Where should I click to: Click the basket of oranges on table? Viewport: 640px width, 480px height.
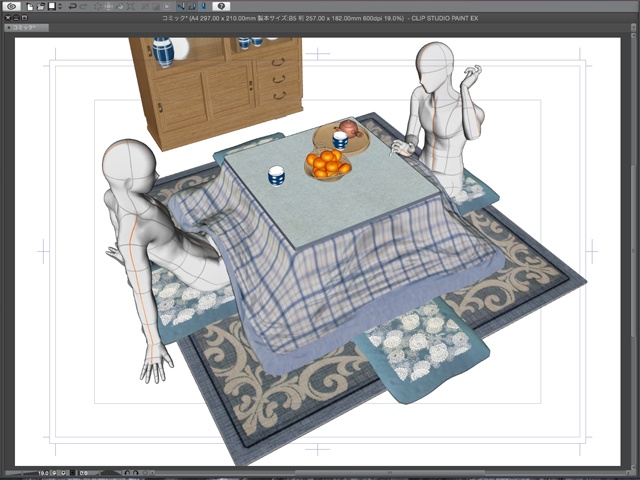(328, 166)
